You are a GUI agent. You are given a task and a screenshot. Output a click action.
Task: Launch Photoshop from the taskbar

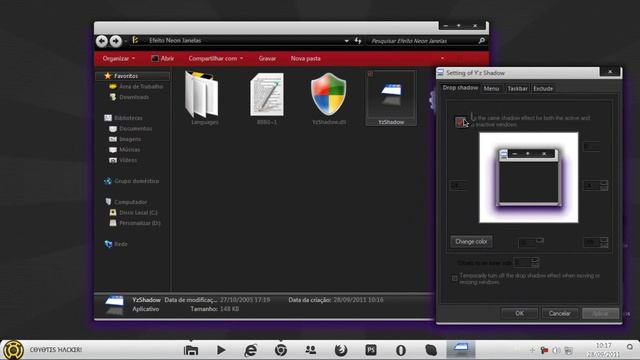click(x=371, y=350)
